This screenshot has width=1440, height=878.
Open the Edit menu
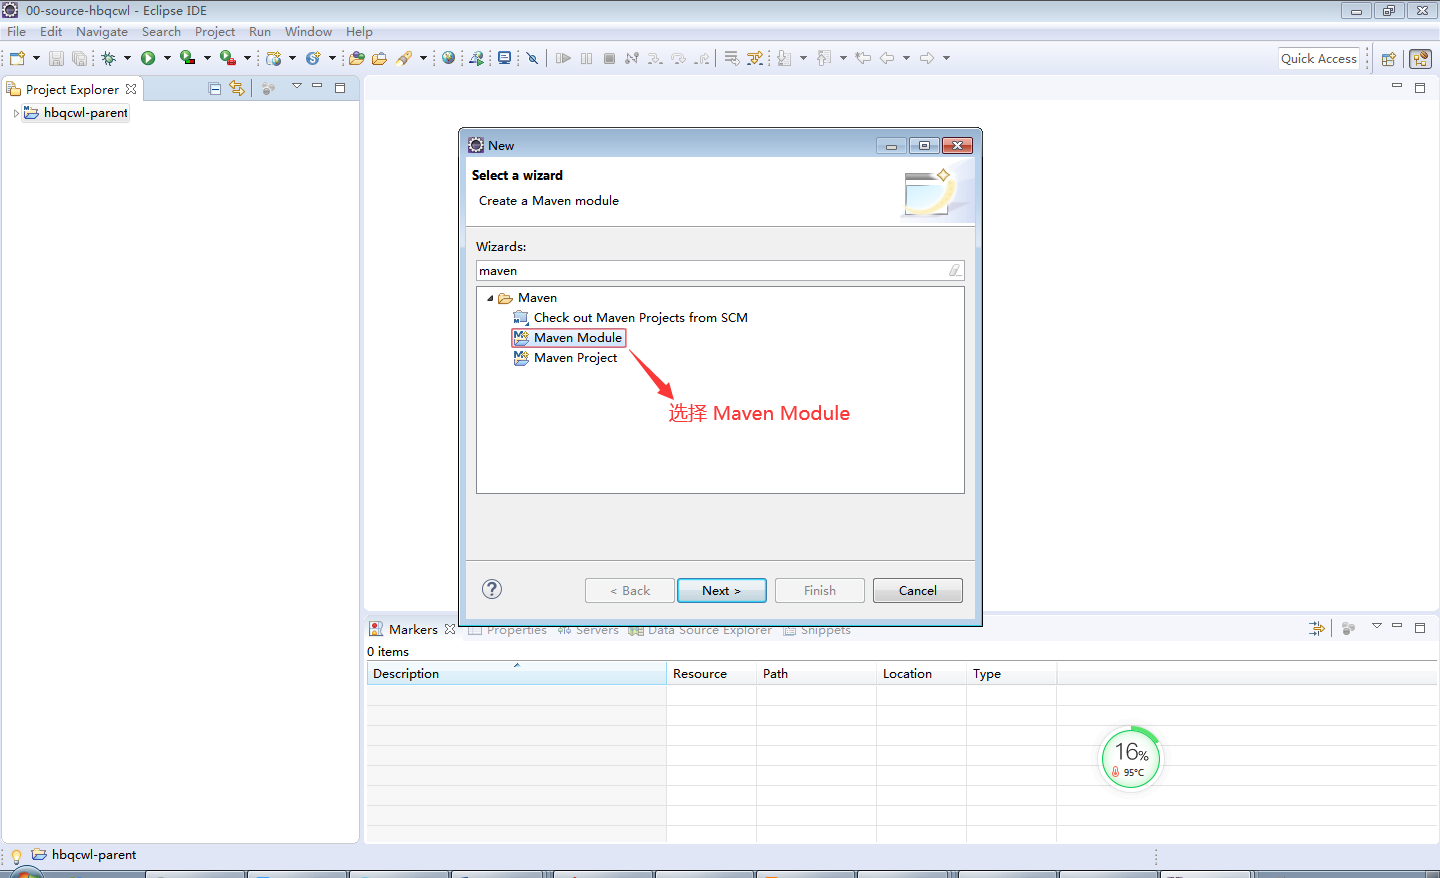point(51,32)
